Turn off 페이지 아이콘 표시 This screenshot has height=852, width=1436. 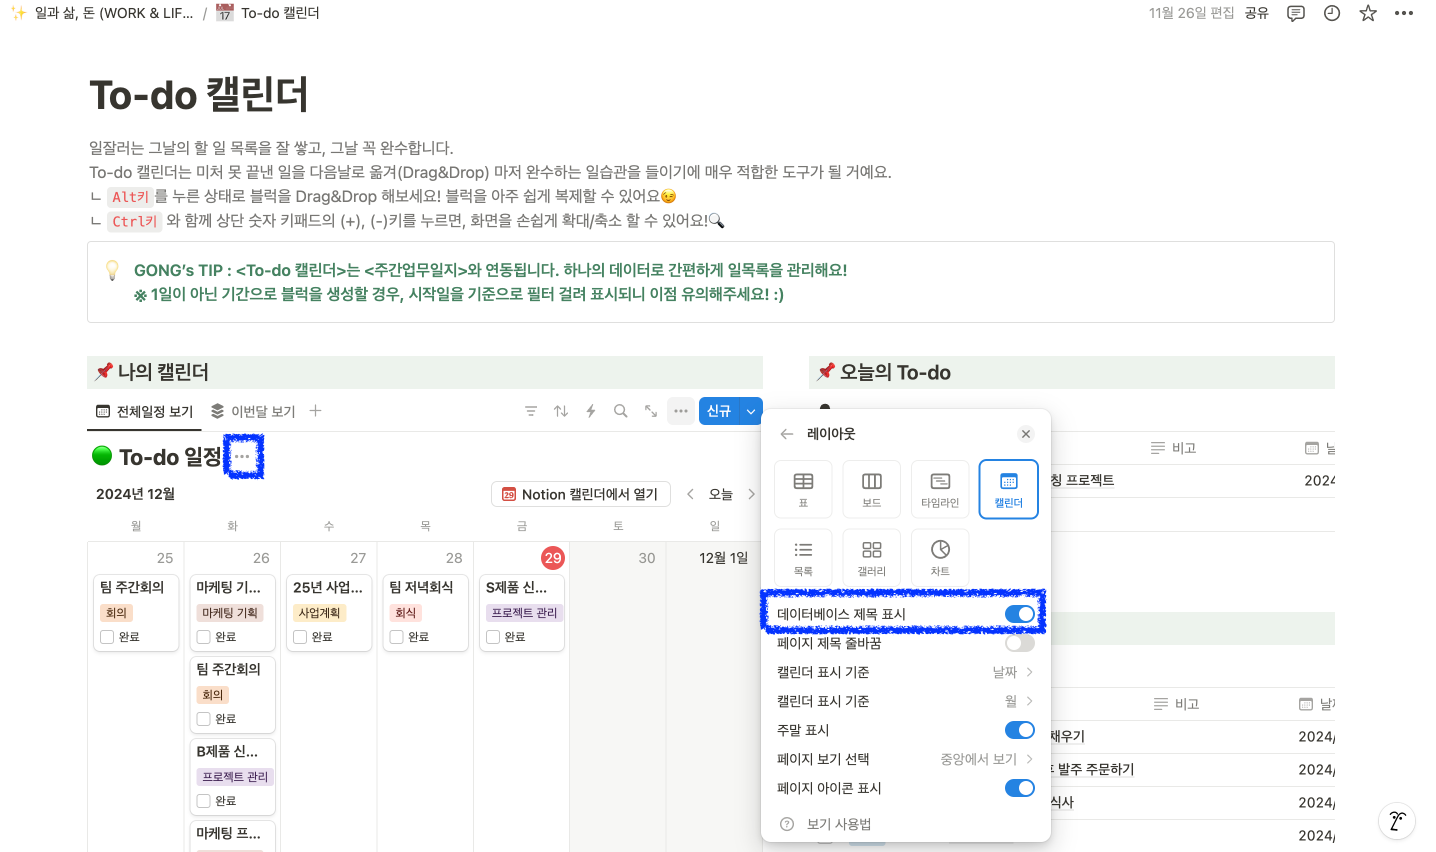pyautogui.click(x=1020, y=788)
